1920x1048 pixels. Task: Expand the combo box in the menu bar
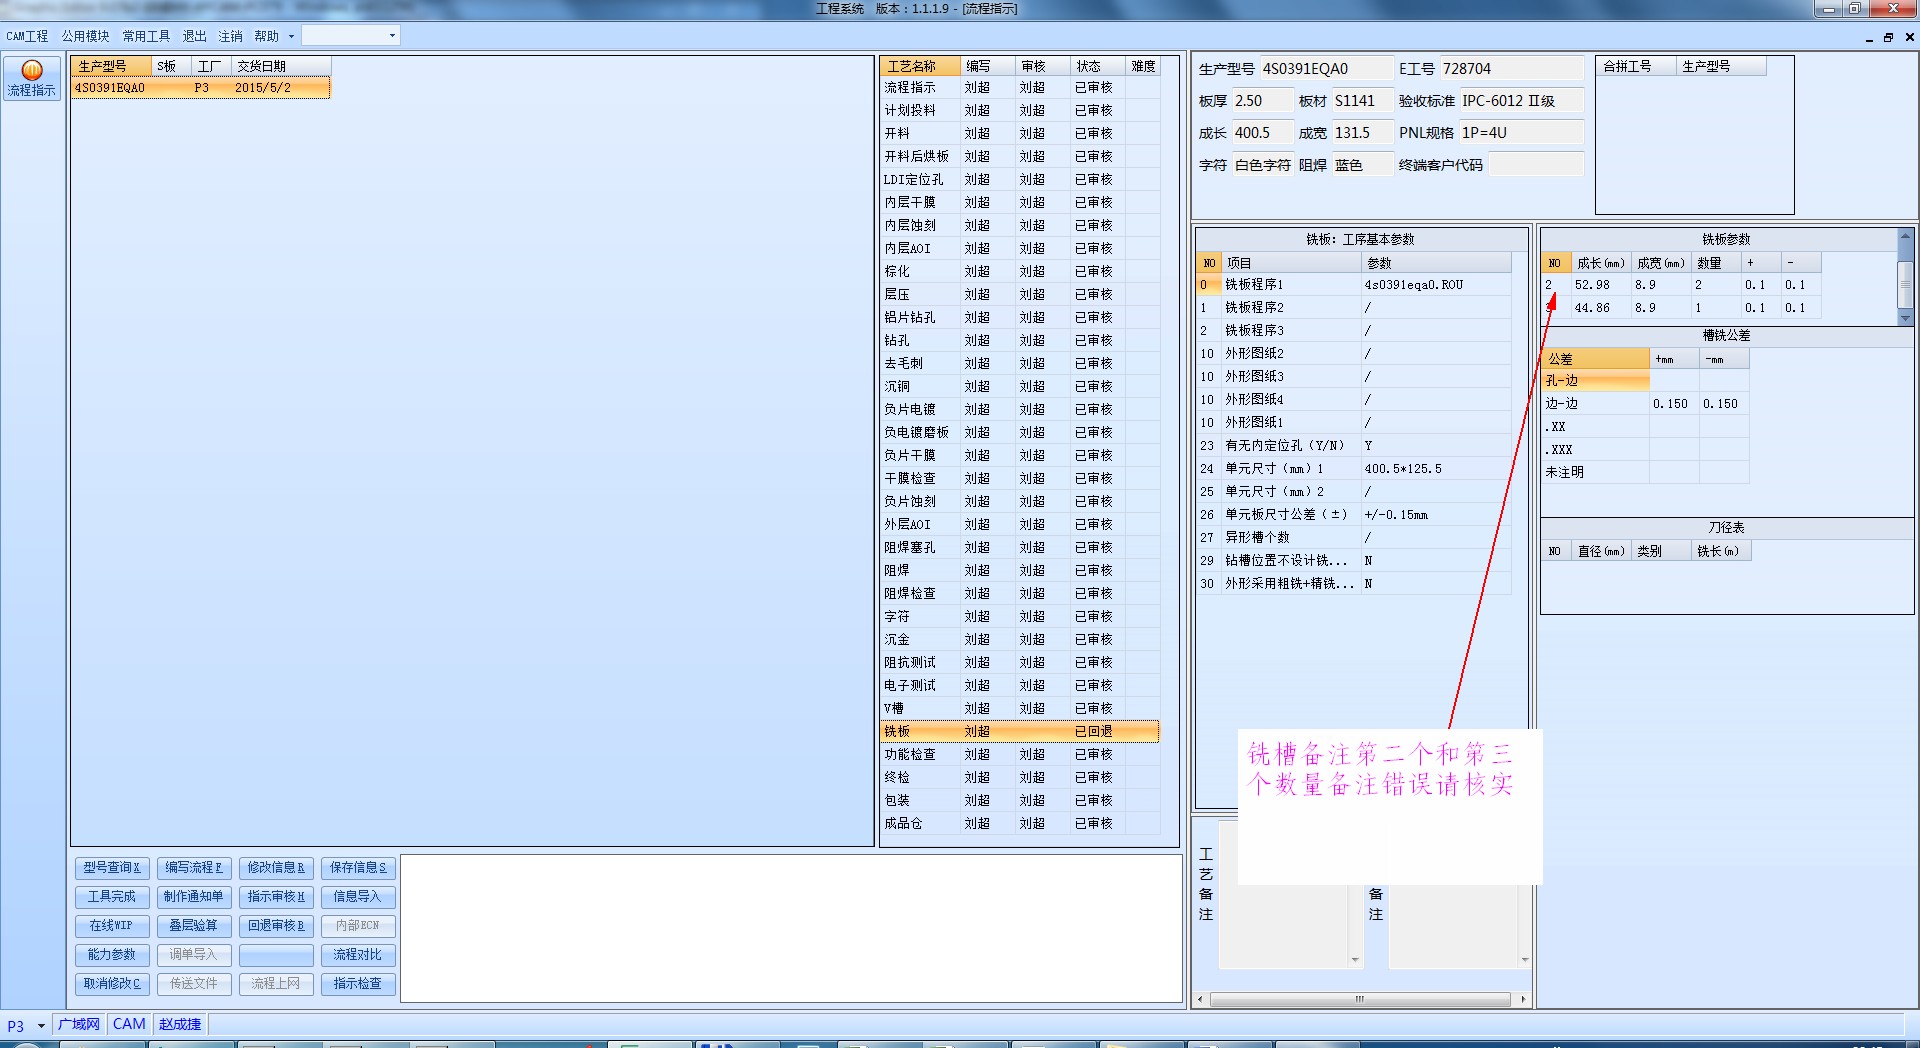coord(392,36)
